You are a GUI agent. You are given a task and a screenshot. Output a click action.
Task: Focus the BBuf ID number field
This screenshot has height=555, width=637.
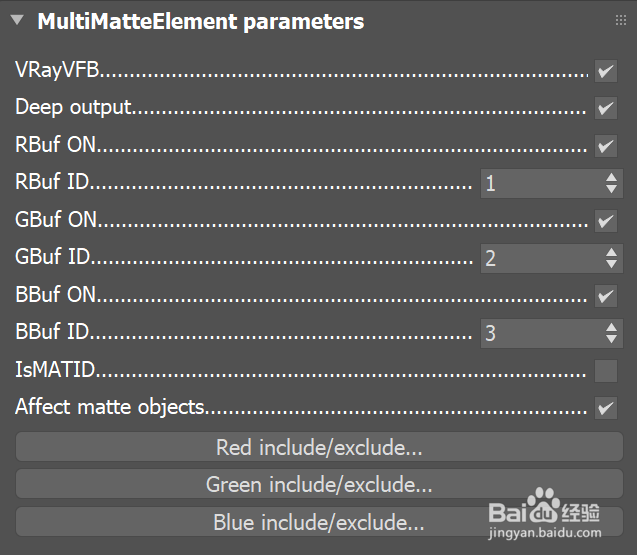(540, 333)
